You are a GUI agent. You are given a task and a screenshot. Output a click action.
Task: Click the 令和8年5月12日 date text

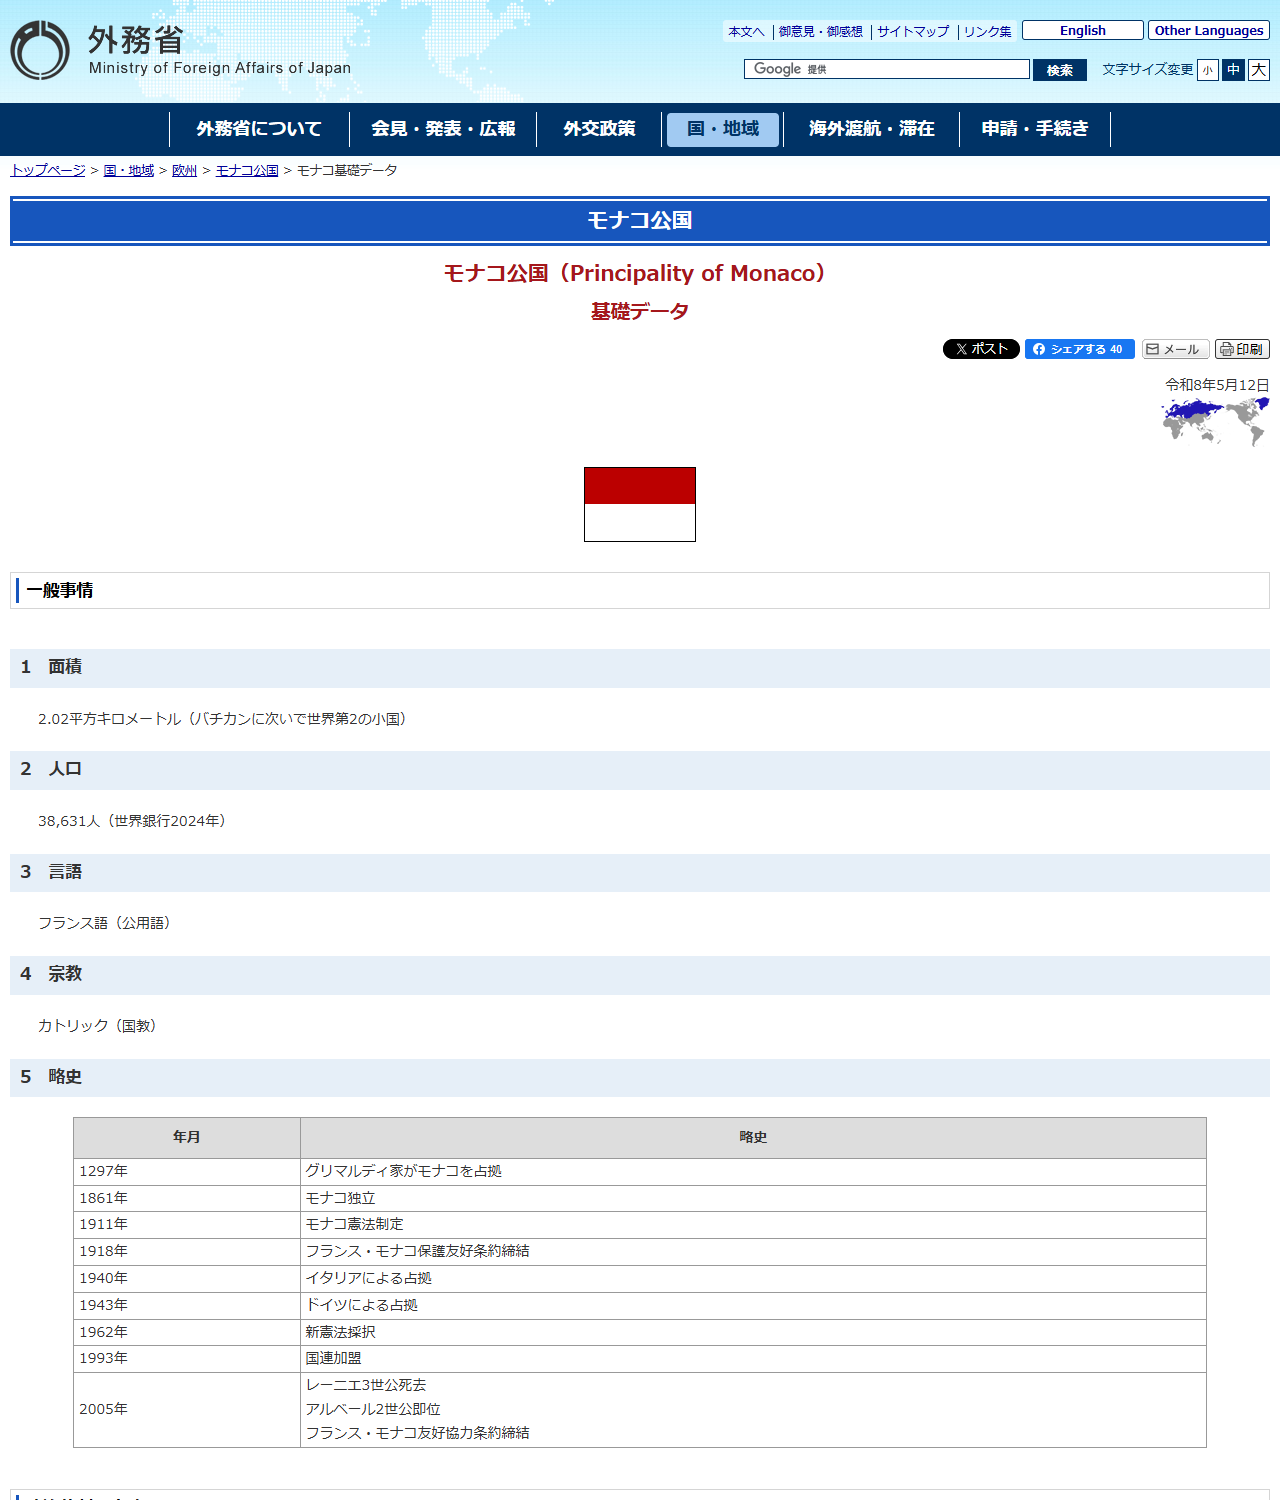[1217, 385]
